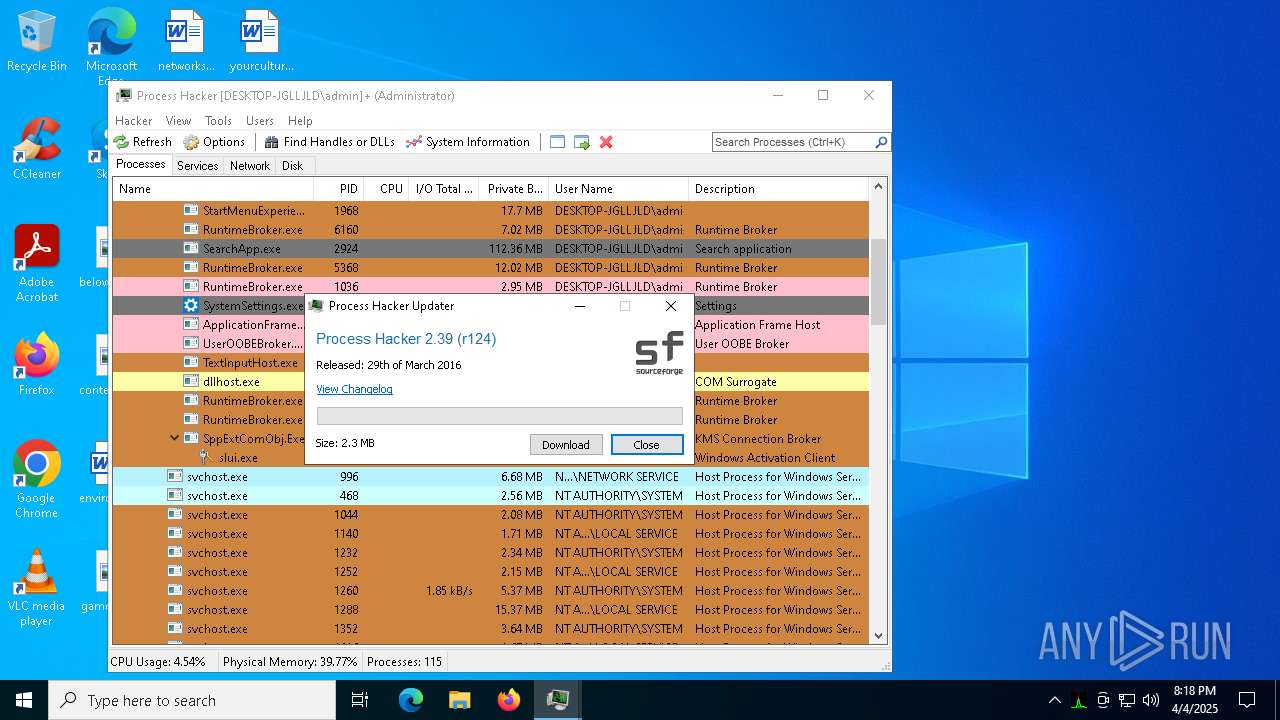Click Physical Memory in status bar
The image size is (1280, 720).
coord(290,662)
